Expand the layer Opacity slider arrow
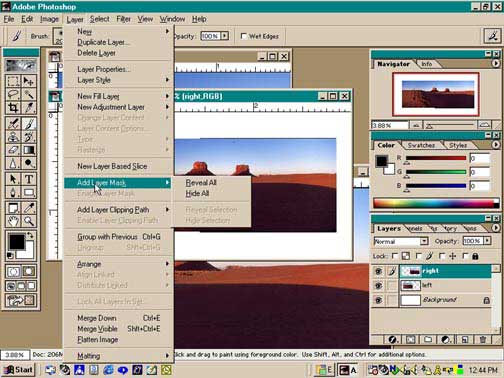Screen dimensions: 504x378 coord(488,240)
